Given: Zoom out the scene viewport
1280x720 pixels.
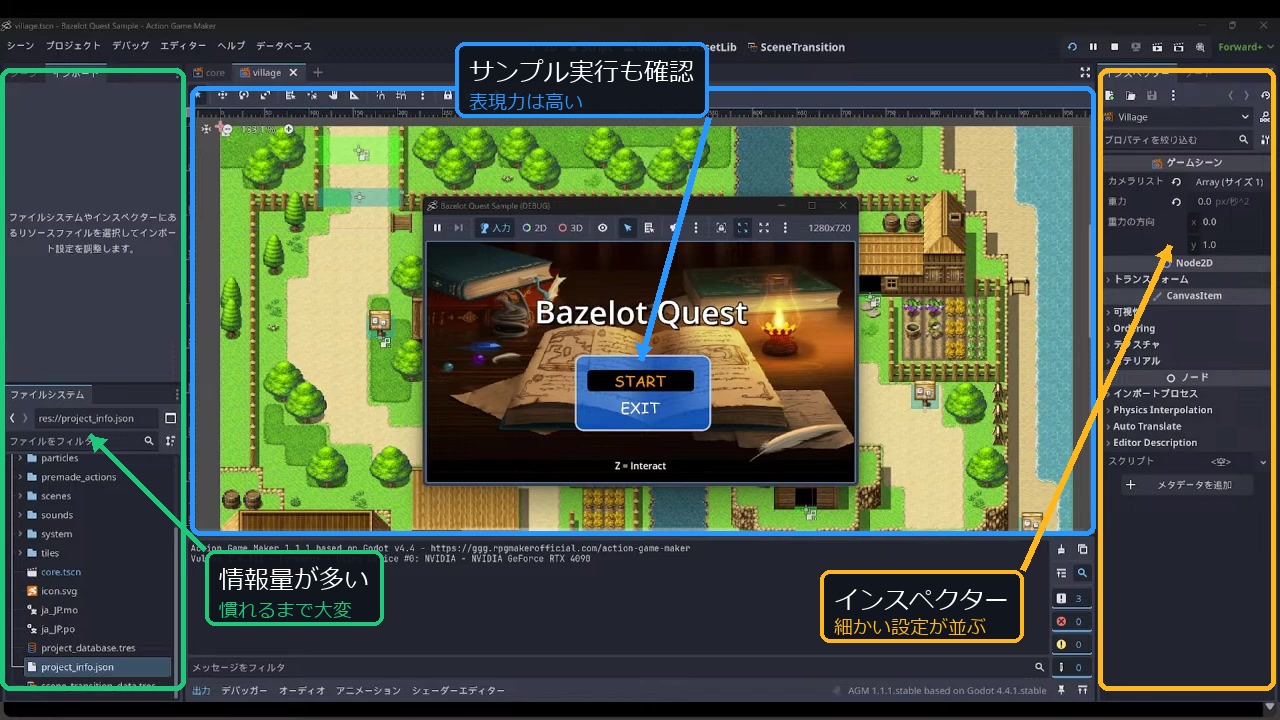Looking at the screenshot, I should pos(226,129).
